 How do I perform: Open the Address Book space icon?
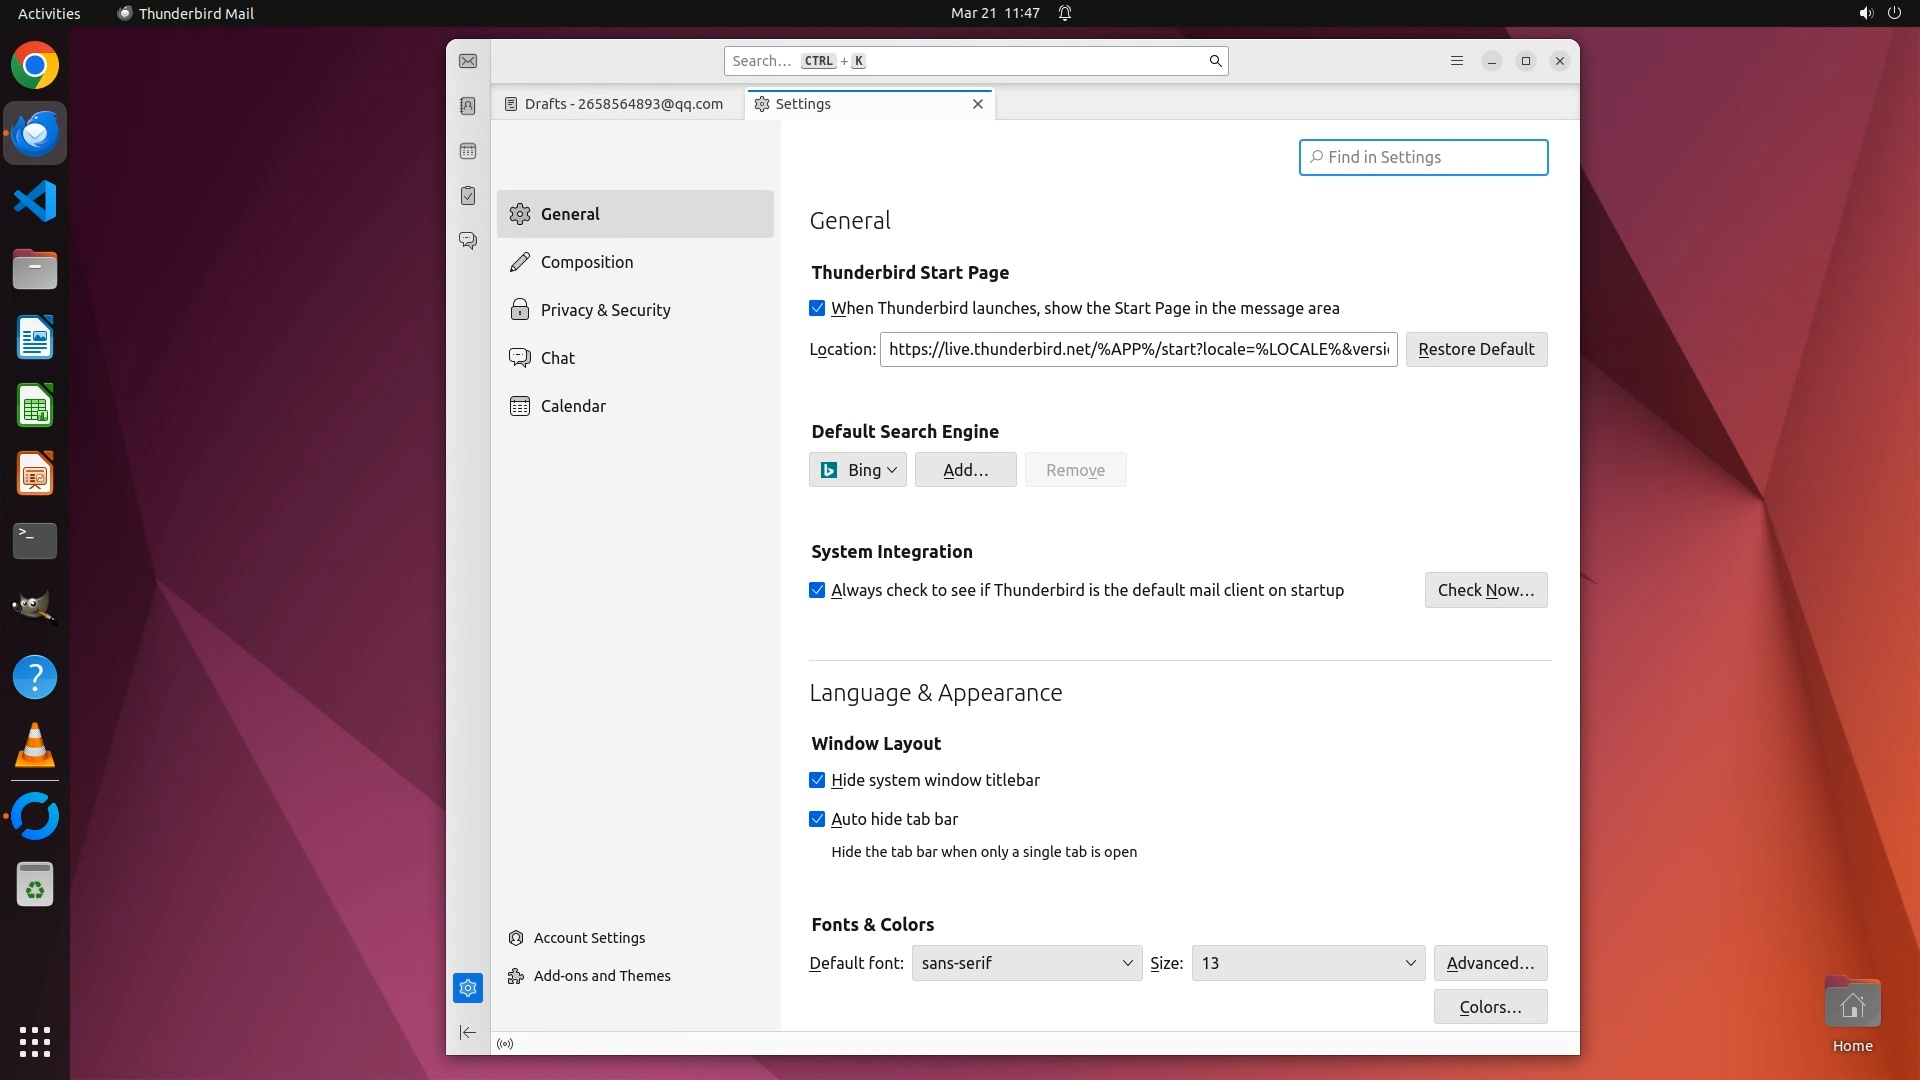coord(468,106)
